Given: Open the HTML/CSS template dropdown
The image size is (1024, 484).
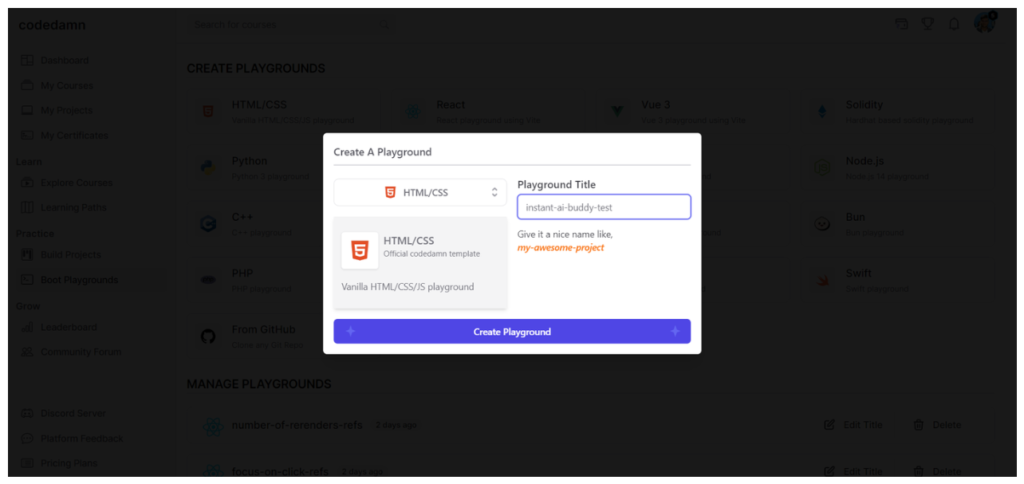Looking at the screenshot, I should click(420, 193).
